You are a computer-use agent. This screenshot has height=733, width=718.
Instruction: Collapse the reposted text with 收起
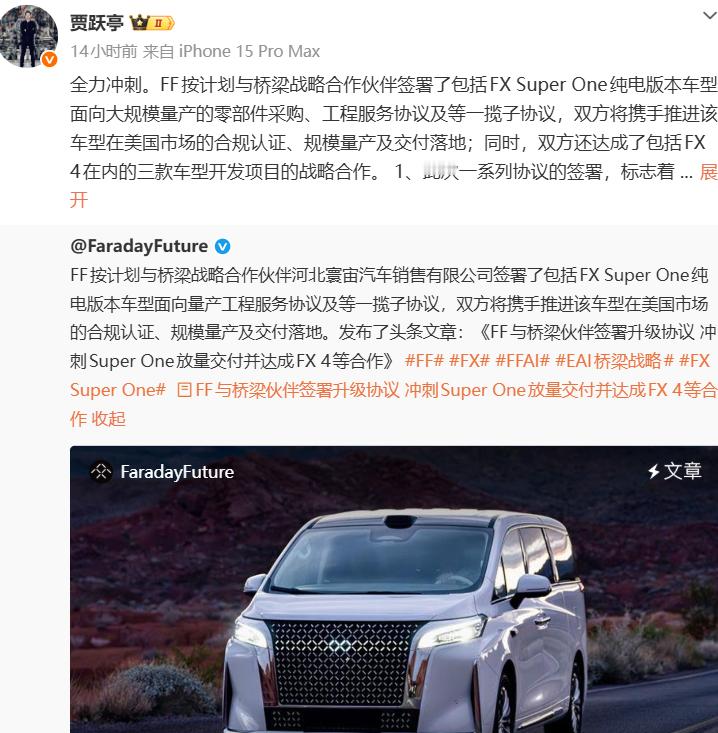(x=108, y=419)
